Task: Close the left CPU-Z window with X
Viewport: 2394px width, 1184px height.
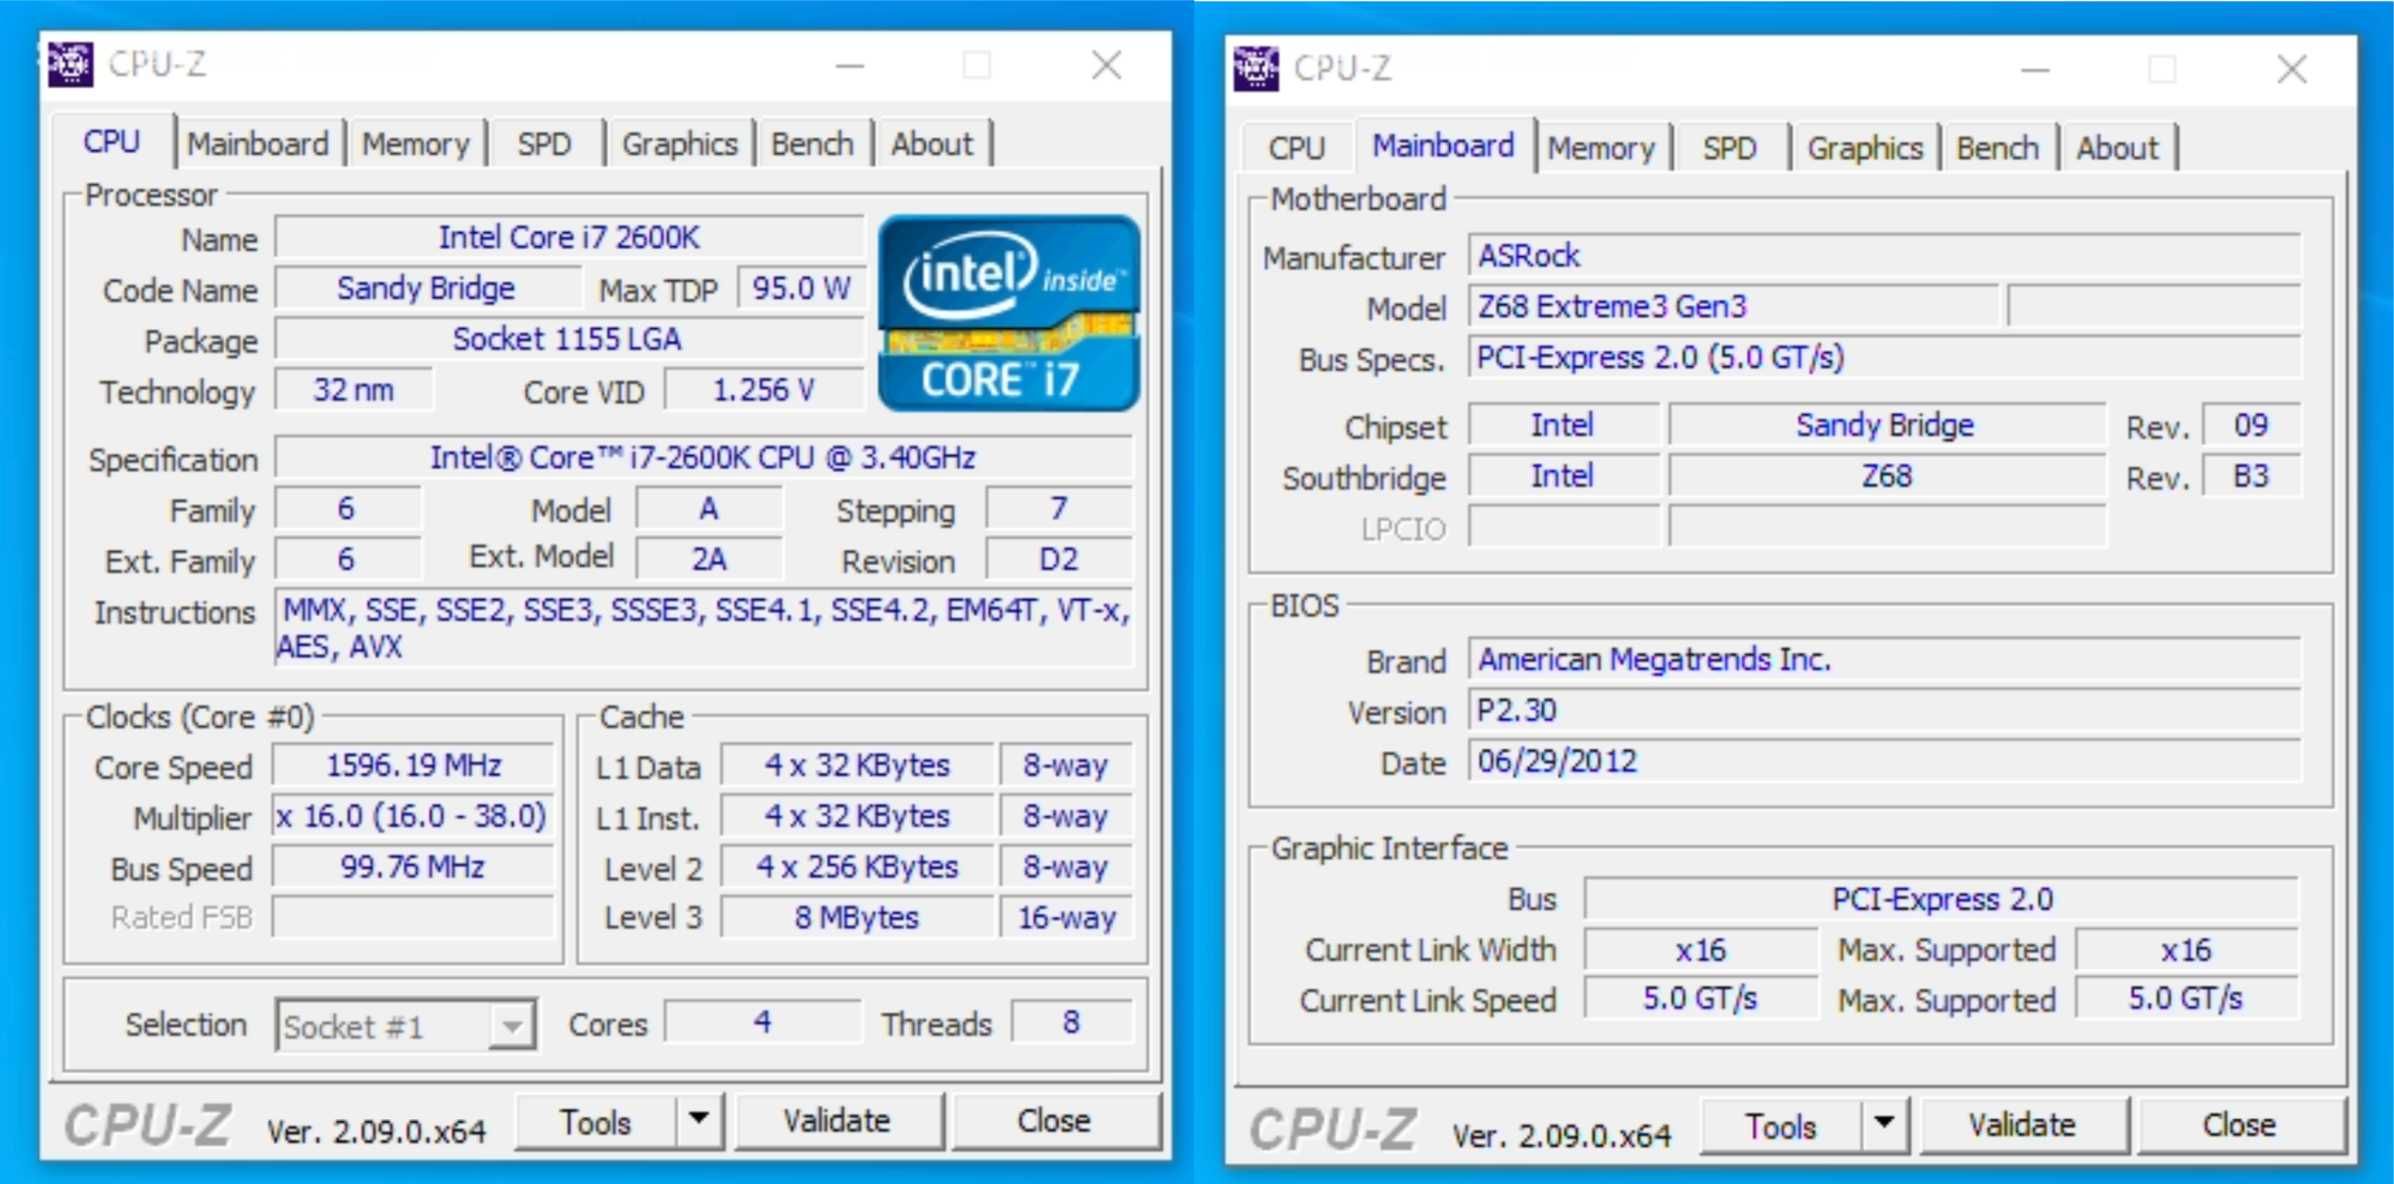Action: click(x=1106, y=66)
